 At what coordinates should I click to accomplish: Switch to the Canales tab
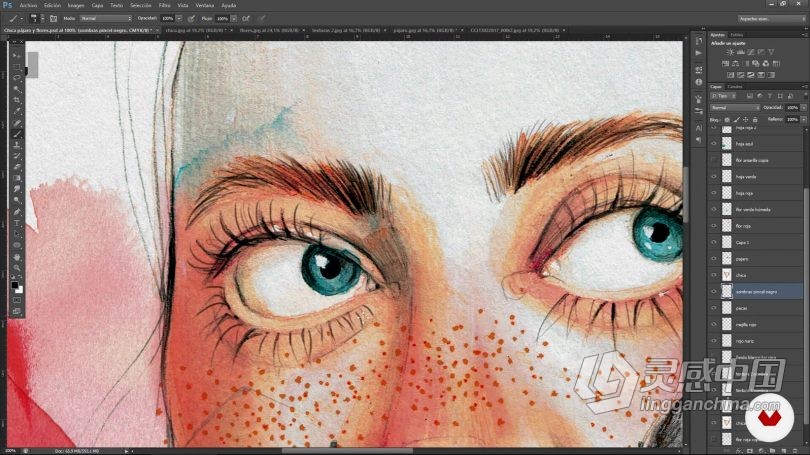click(735, 87)
